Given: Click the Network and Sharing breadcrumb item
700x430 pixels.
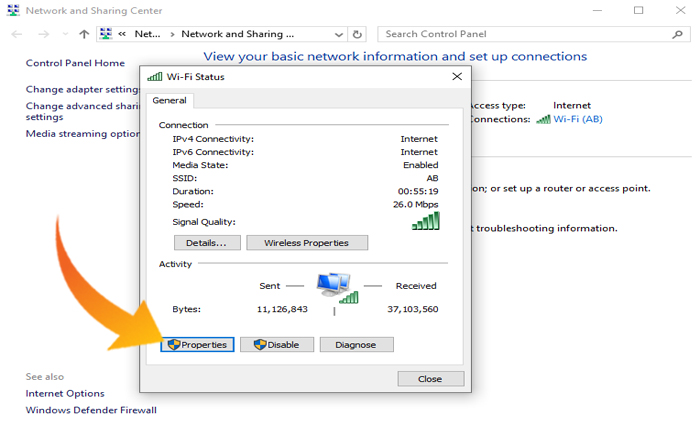Looking at the screenshot, I should point(238,34).
